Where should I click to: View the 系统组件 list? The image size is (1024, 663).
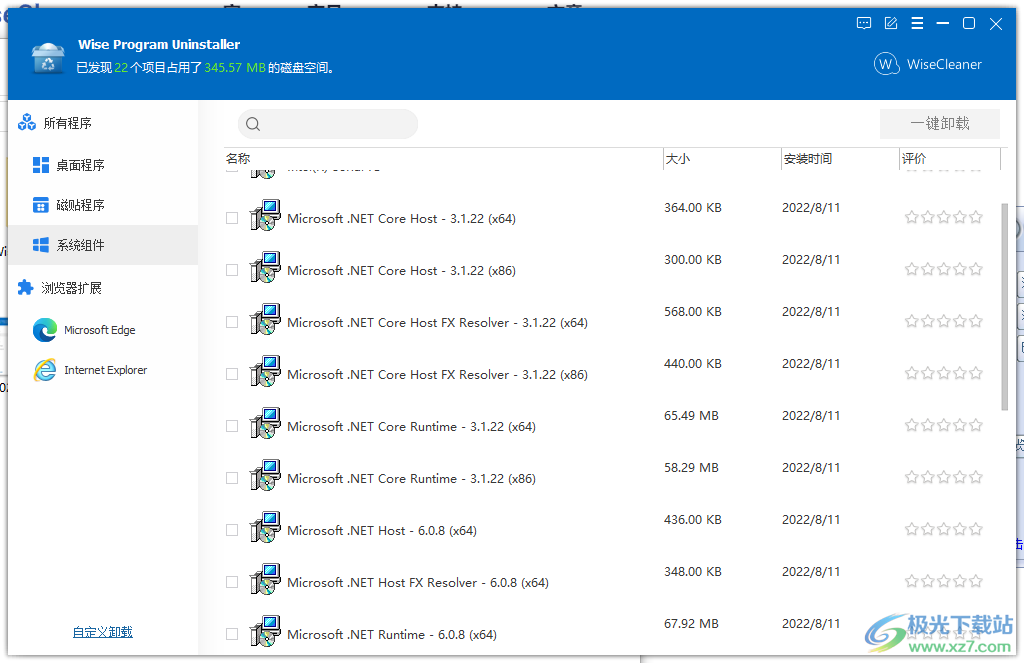[72, 245]
